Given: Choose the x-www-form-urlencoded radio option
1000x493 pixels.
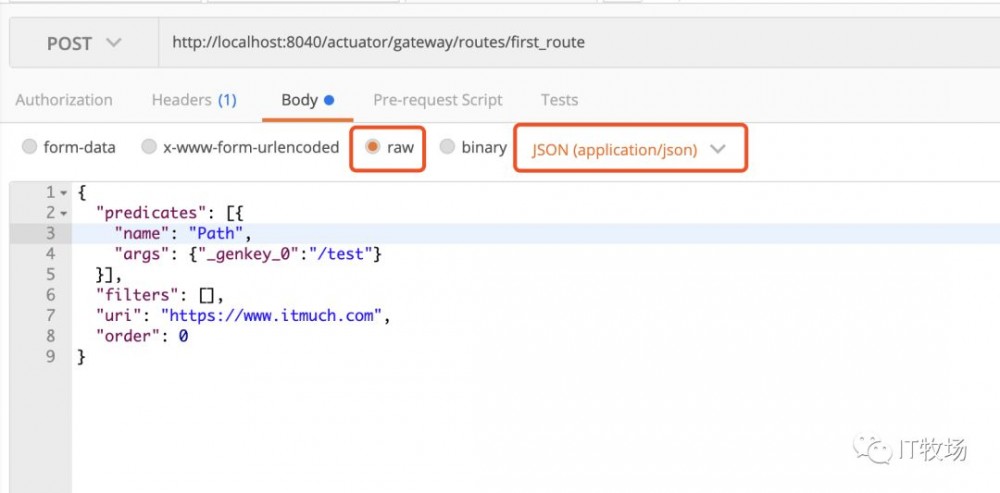Looking at the screenshot, I should click(x=149, y=147).
